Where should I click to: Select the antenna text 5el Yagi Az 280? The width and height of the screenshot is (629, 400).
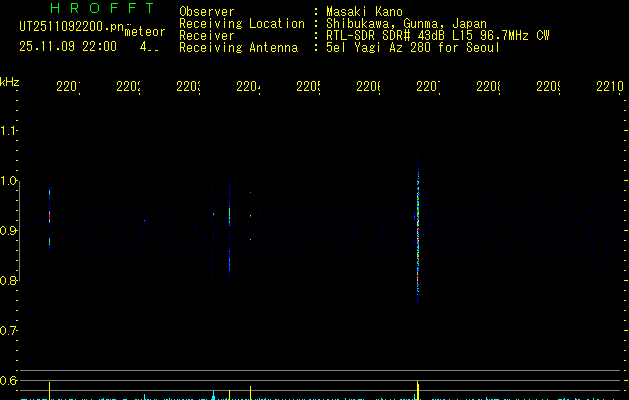378,48
